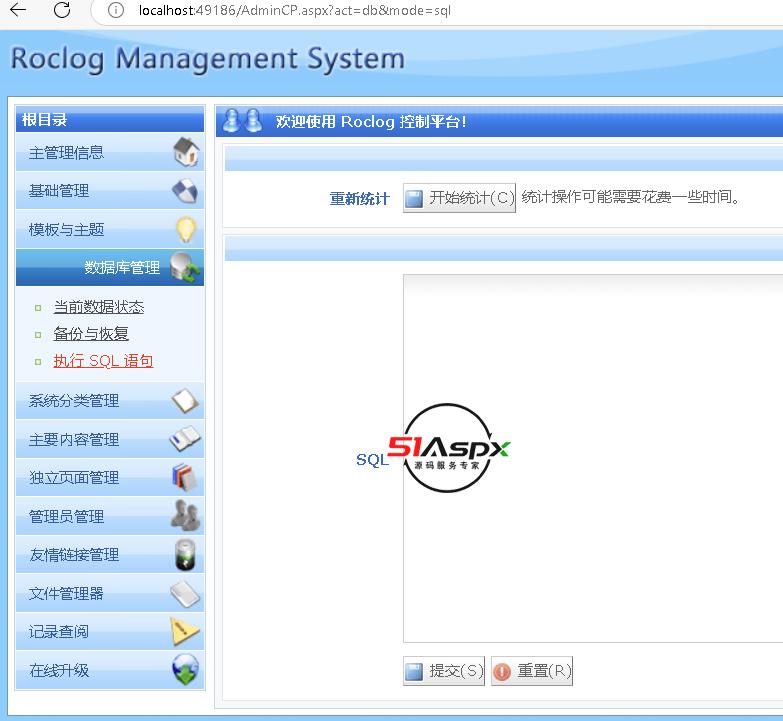783x721 pixels.
Task: Click the users icon in welcome header
Action: click(x=242, y=121)
